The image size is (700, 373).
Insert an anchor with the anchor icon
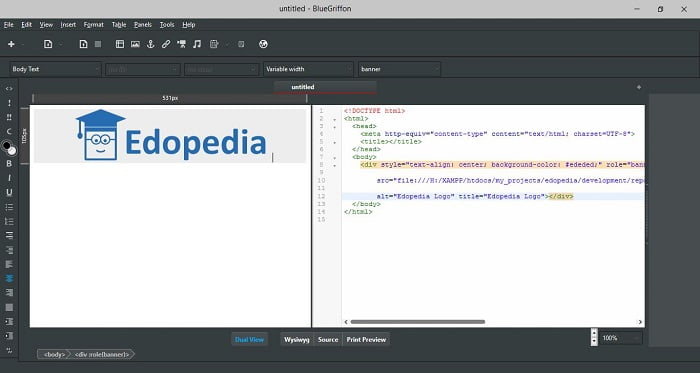150,44
